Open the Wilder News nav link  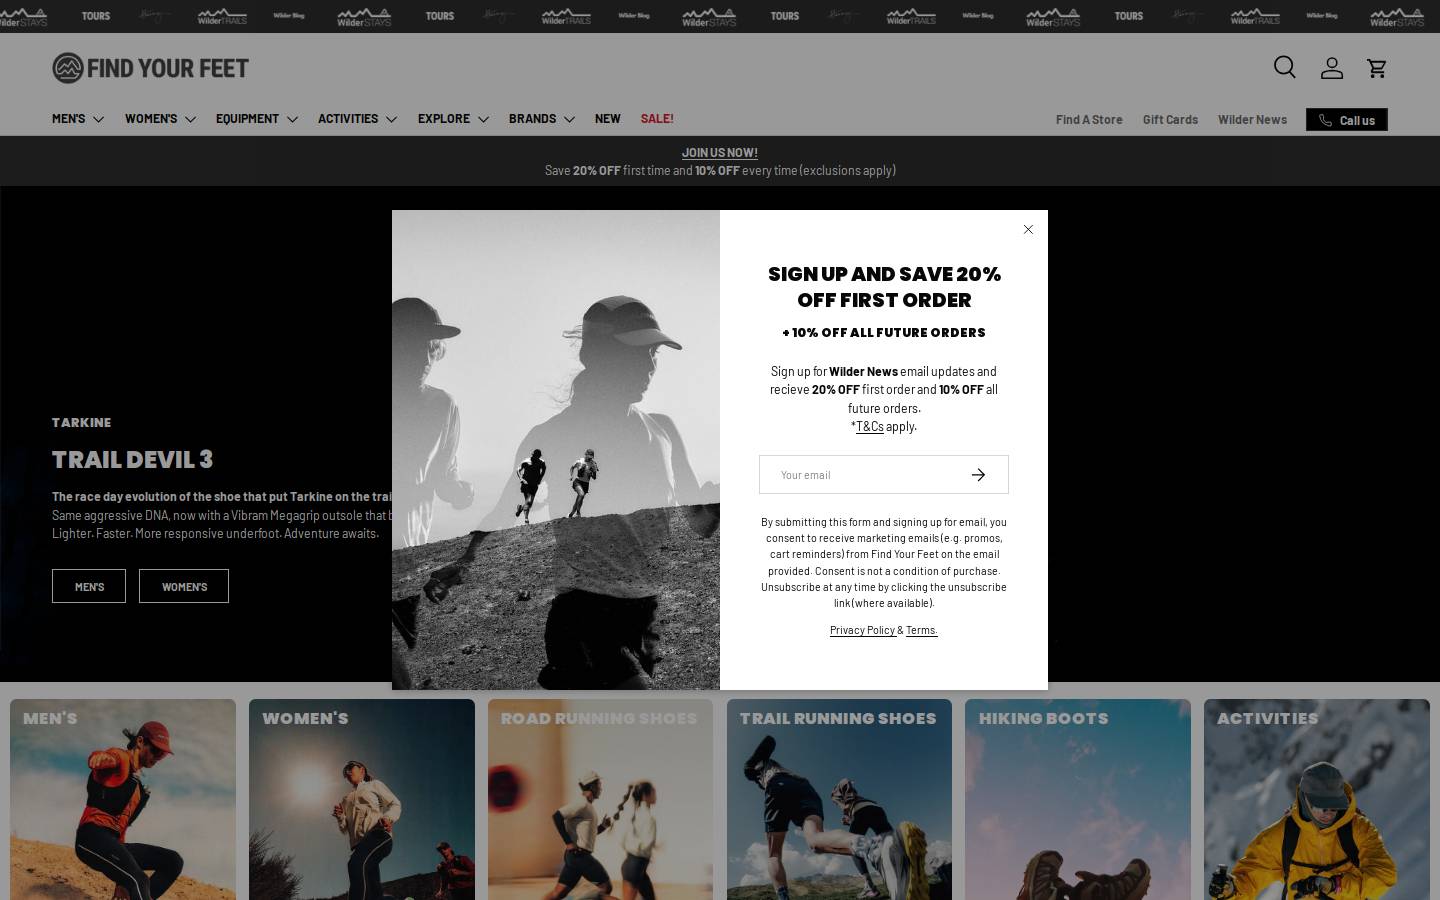(1252, 119)
